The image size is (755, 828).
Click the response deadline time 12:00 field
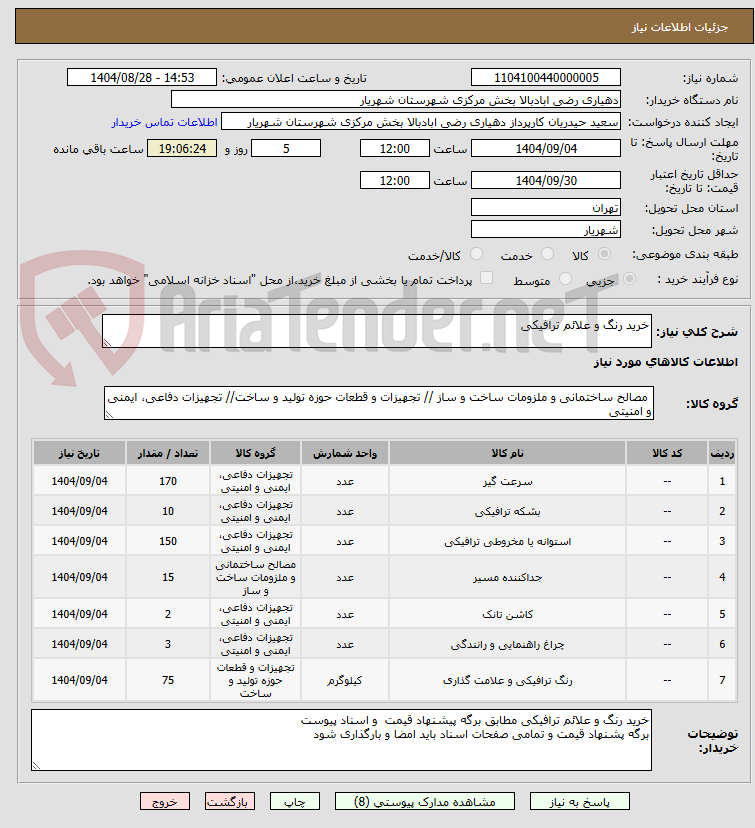(x=395, y=148)
